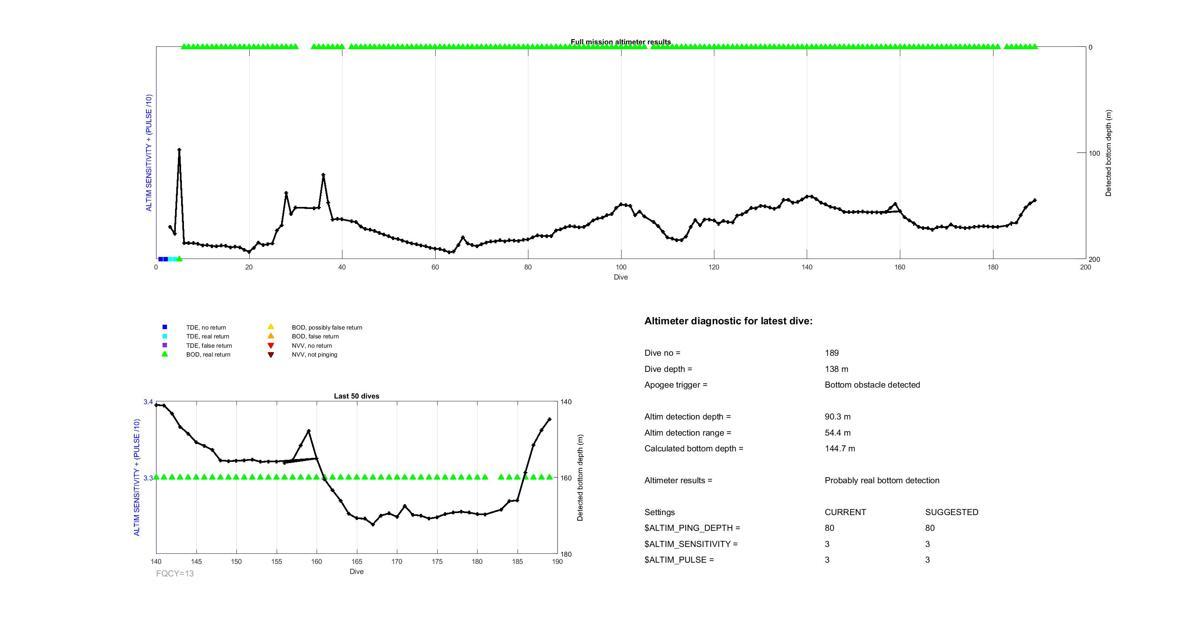Click the 'Full mission altimeter results' chart title
Screen dimensions: 1200x622
point(621,42)
